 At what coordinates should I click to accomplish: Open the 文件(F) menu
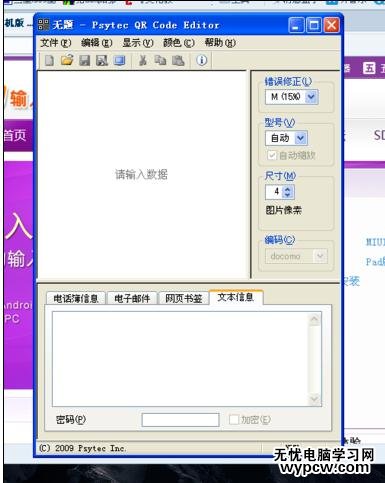coord(56,43)
